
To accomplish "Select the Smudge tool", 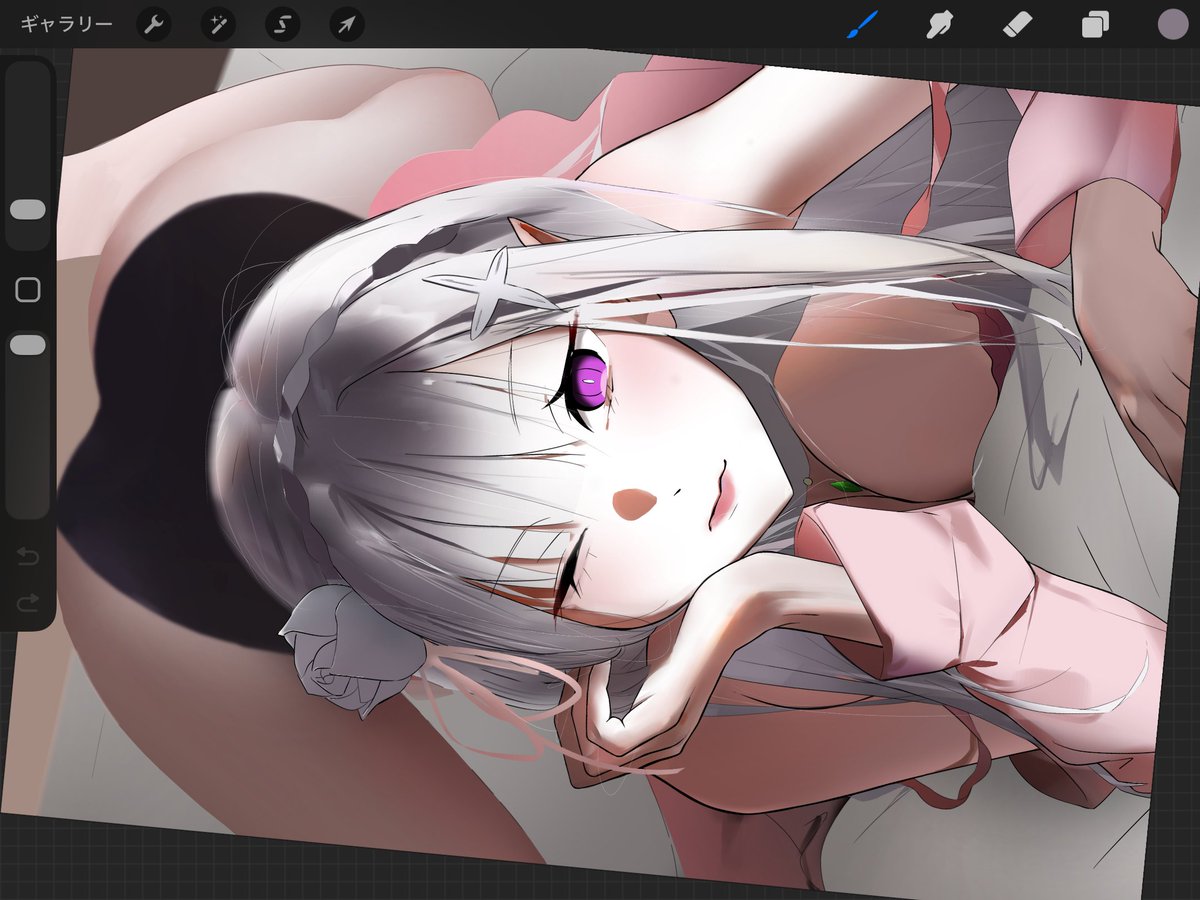I will [938, 24].
